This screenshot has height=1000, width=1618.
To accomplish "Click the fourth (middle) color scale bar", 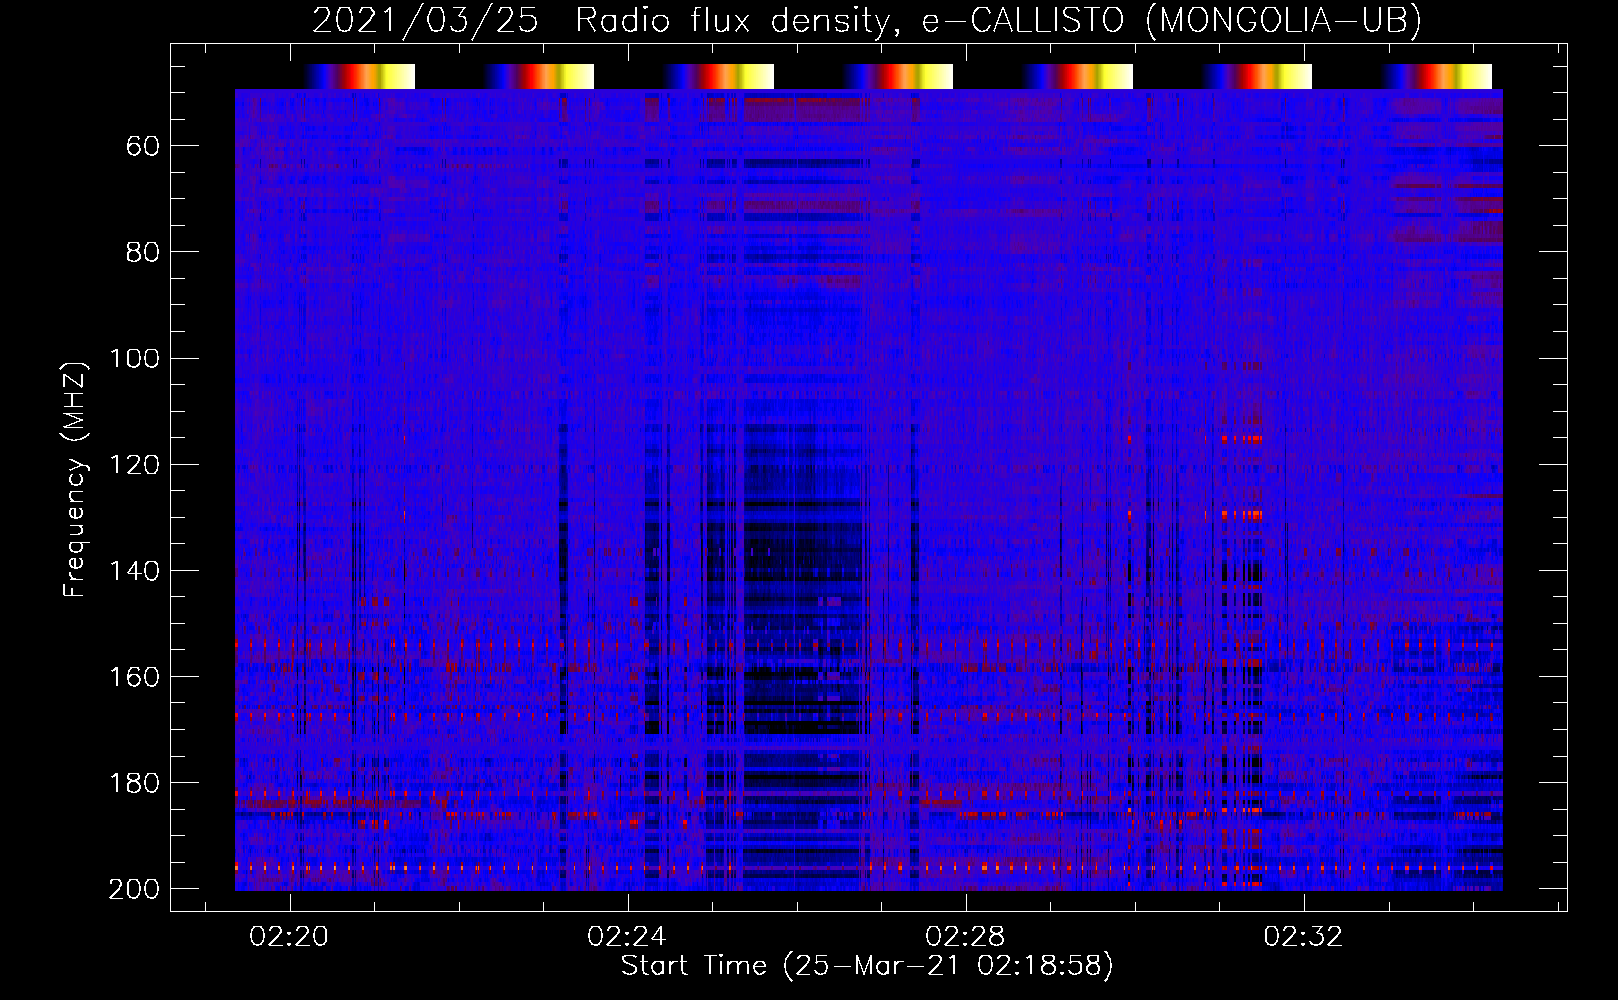I will [x=898, y=77].
